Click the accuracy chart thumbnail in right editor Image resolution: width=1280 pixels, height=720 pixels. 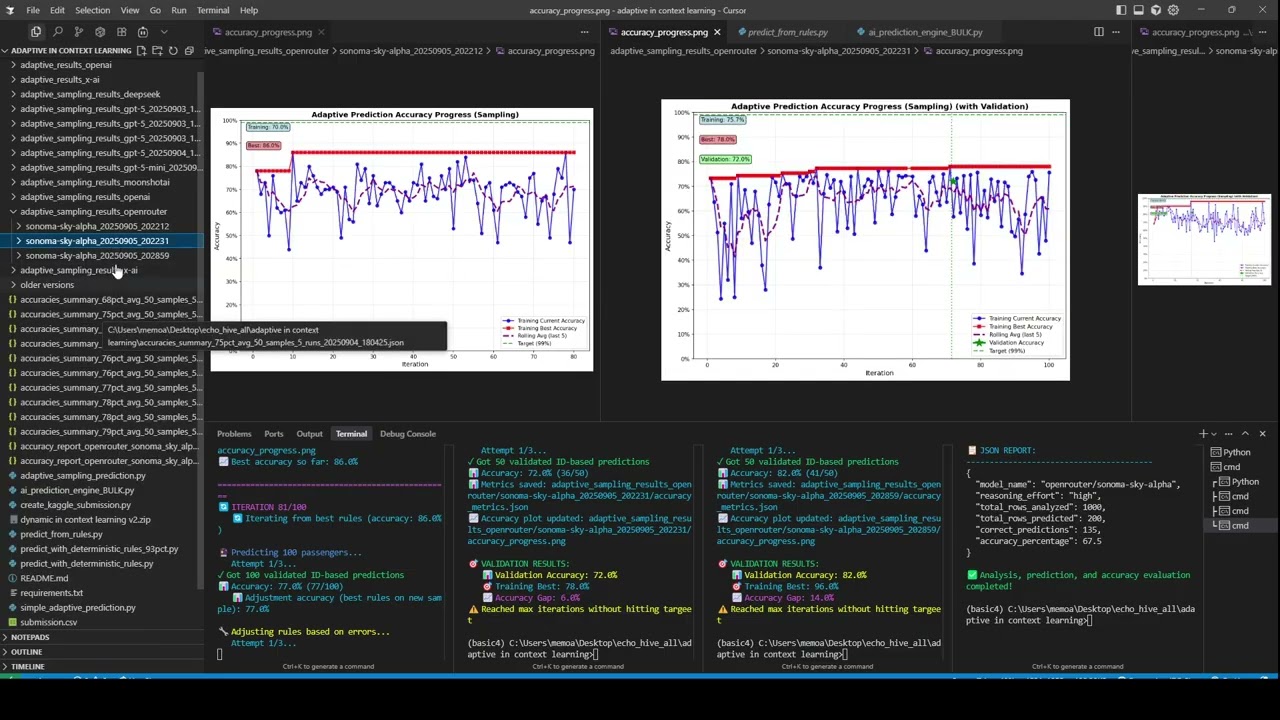(x=1204, y=239)
